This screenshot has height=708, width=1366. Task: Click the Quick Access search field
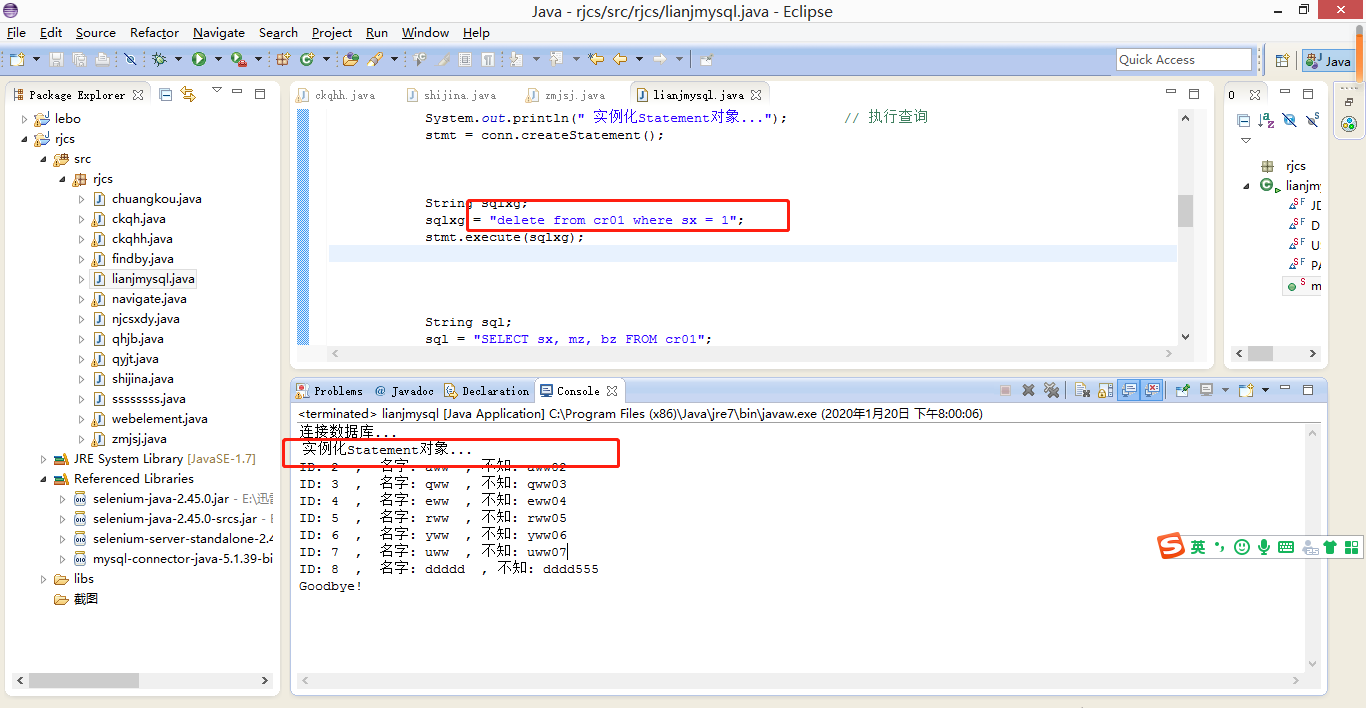pyautogui.click(x=1184, y=60)
